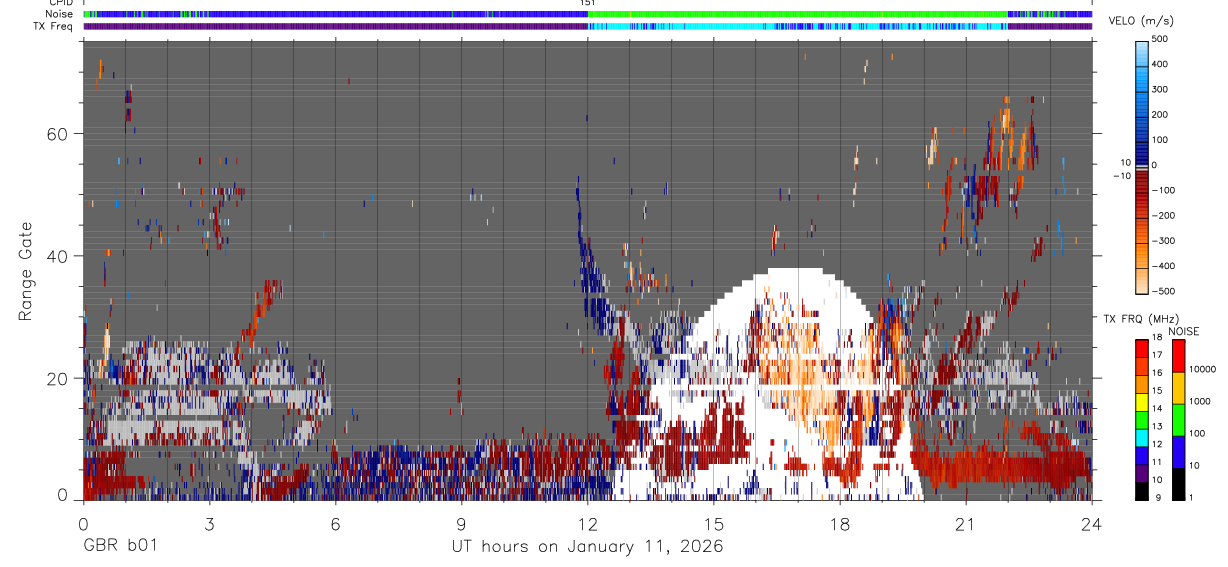Click the 'GBR b01' radar beam label
The image size is (1228, 567).
point(119,547)
